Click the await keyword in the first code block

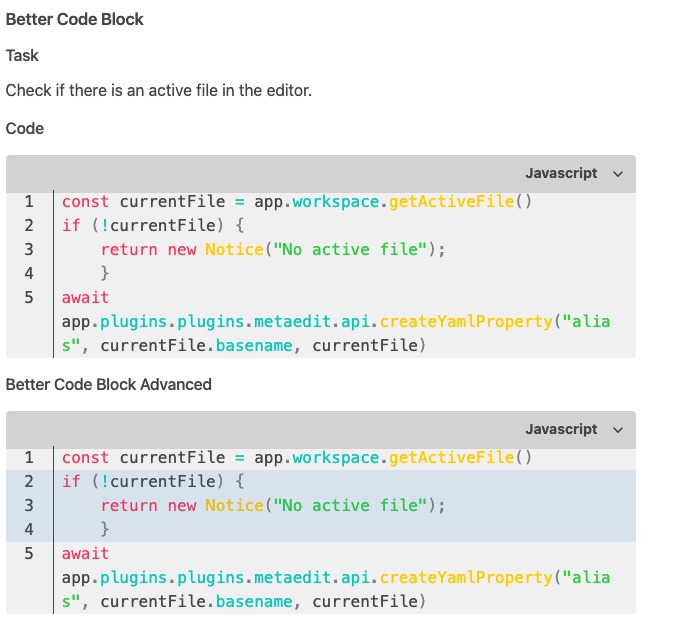click(86, 298)
